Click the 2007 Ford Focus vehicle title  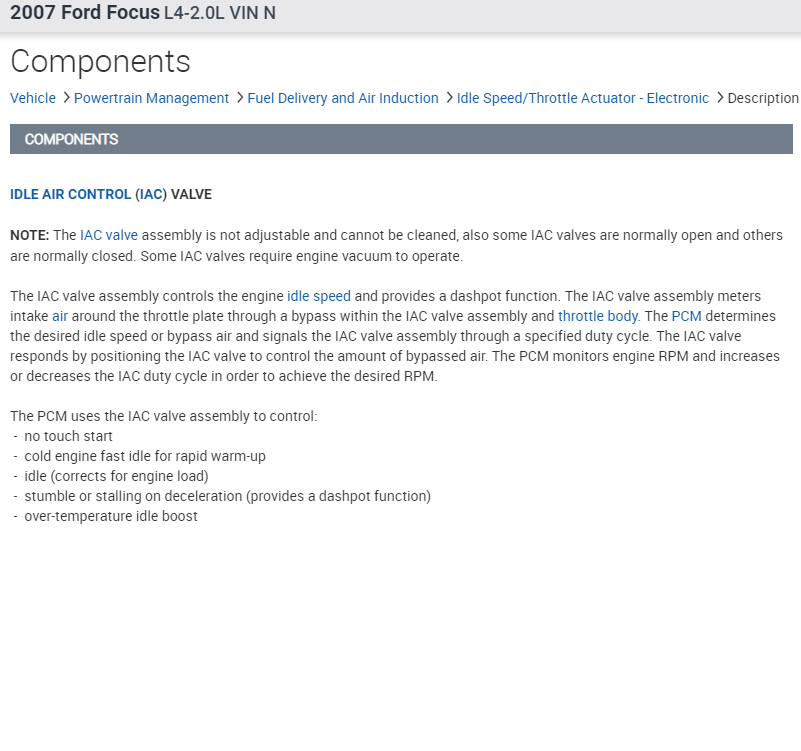[84, 13]
